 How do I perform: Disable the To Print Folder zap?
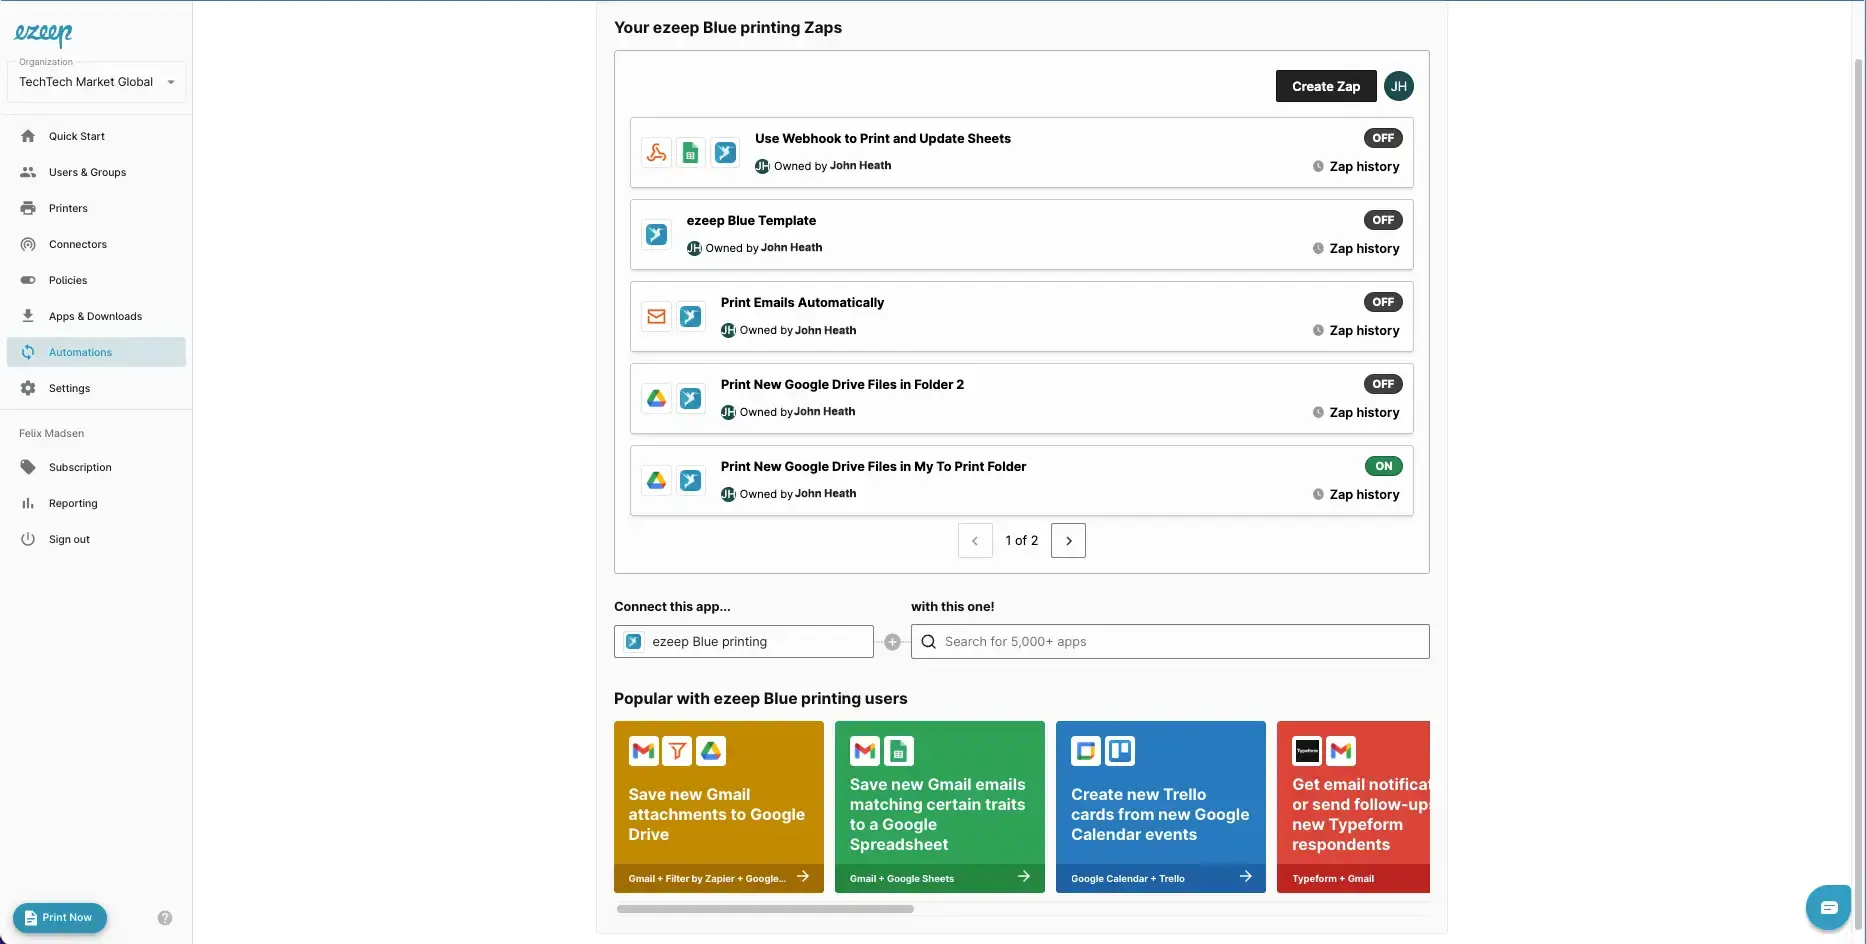tap(1383, 465)
